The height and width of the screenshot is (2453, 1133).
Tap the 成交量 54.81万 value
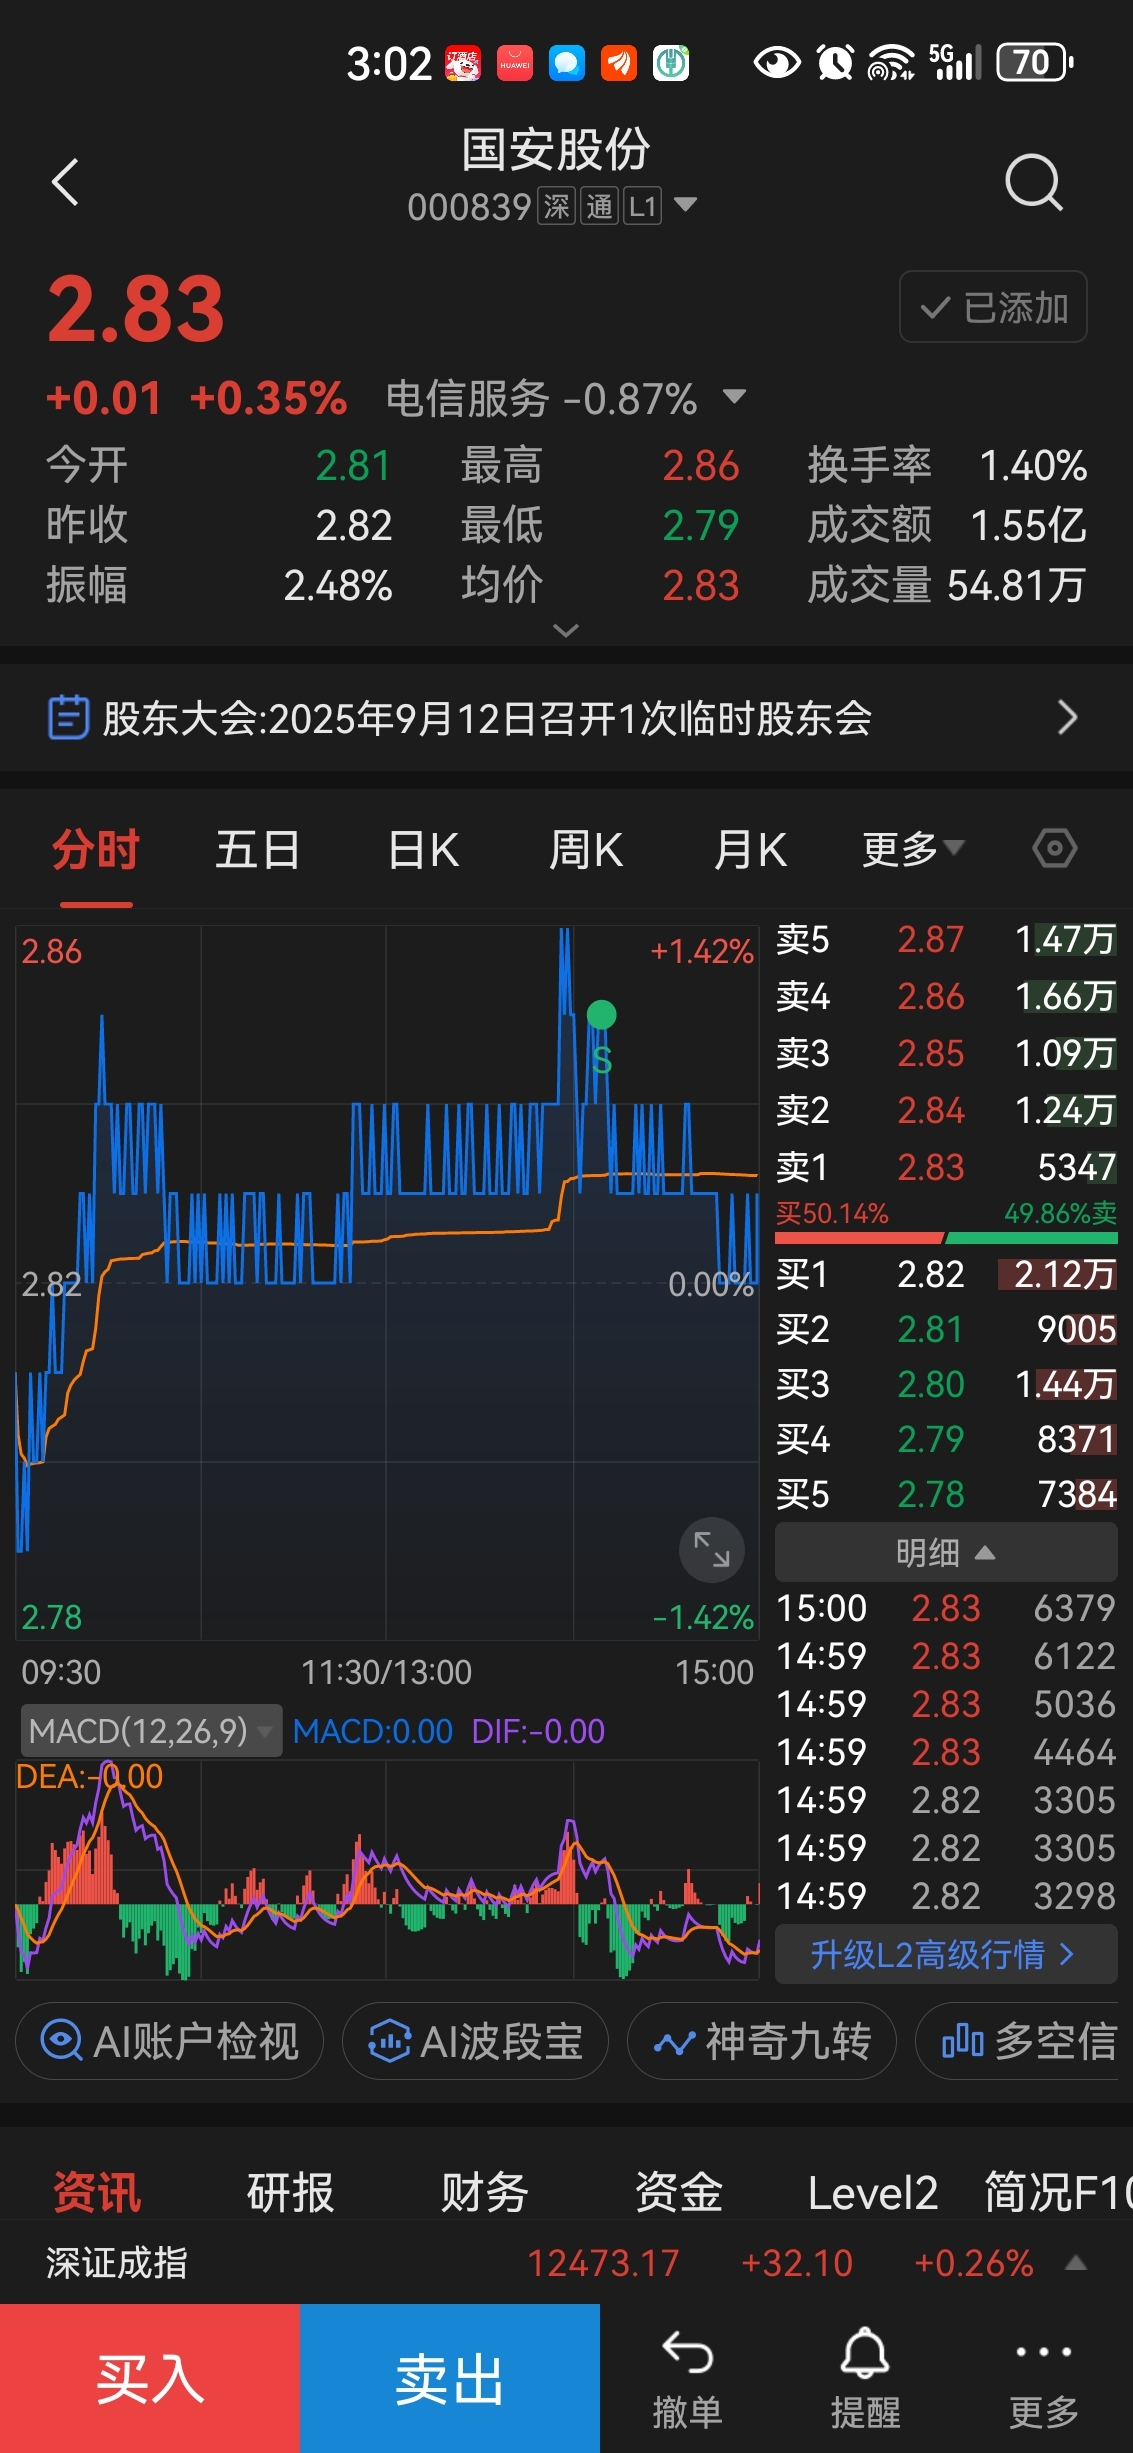click(x=1016, y=585)
